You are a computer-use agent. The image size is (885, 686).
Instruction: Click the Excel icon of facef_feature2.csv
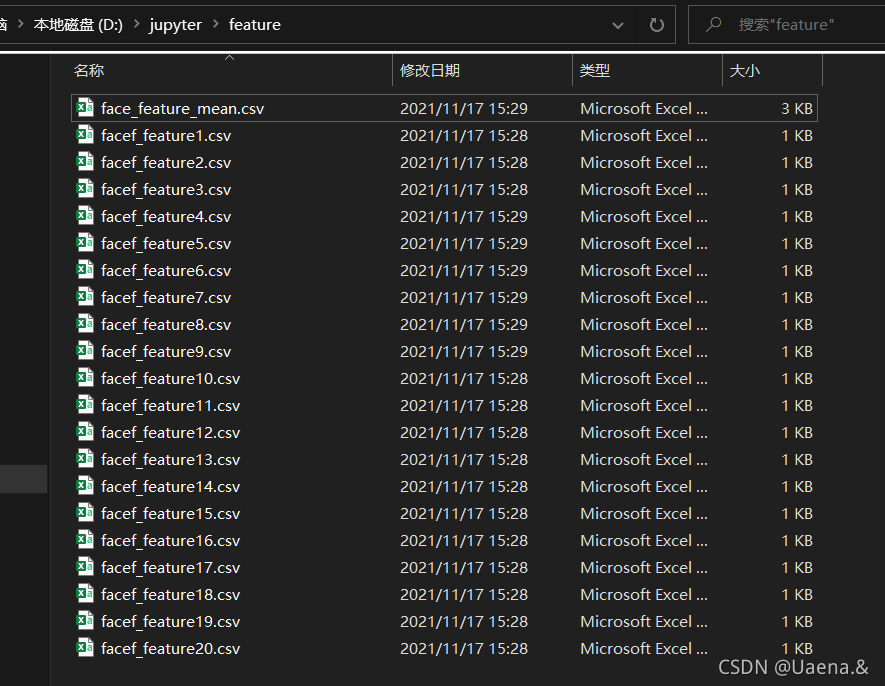(x=85, y=161)
